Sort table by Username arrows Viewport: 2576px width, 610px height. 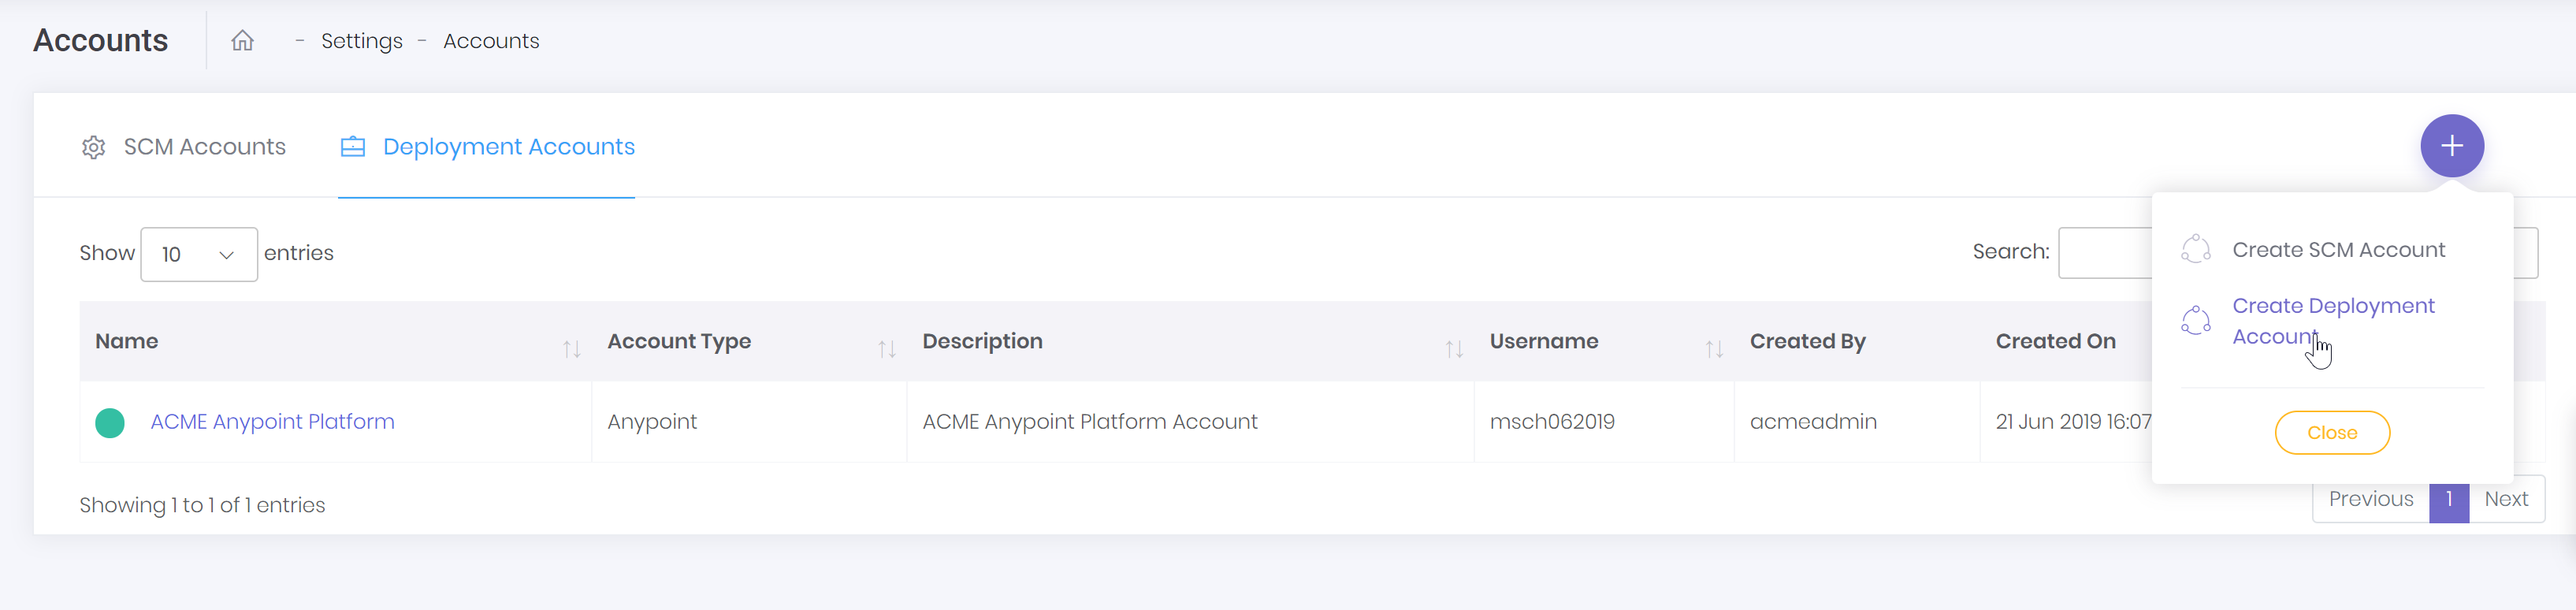pos(1713,349)
